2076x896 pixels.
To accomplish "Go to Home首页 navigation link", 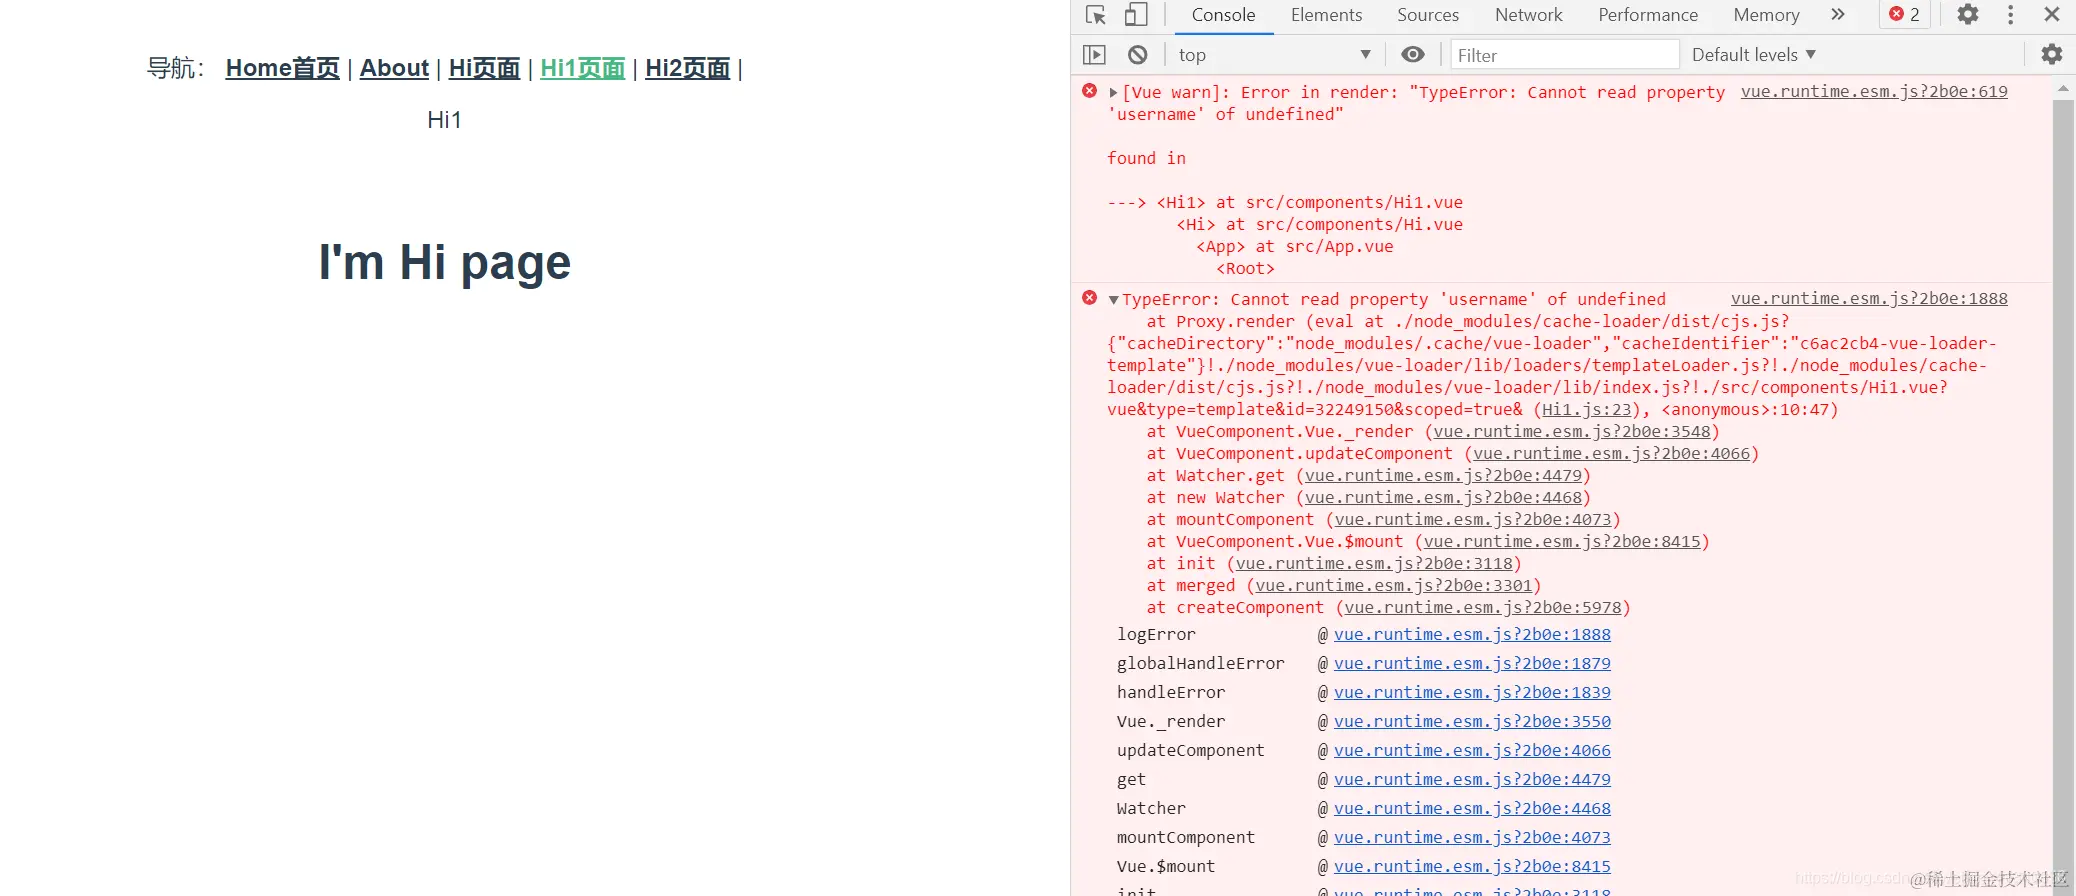I will tap(282, 68).
